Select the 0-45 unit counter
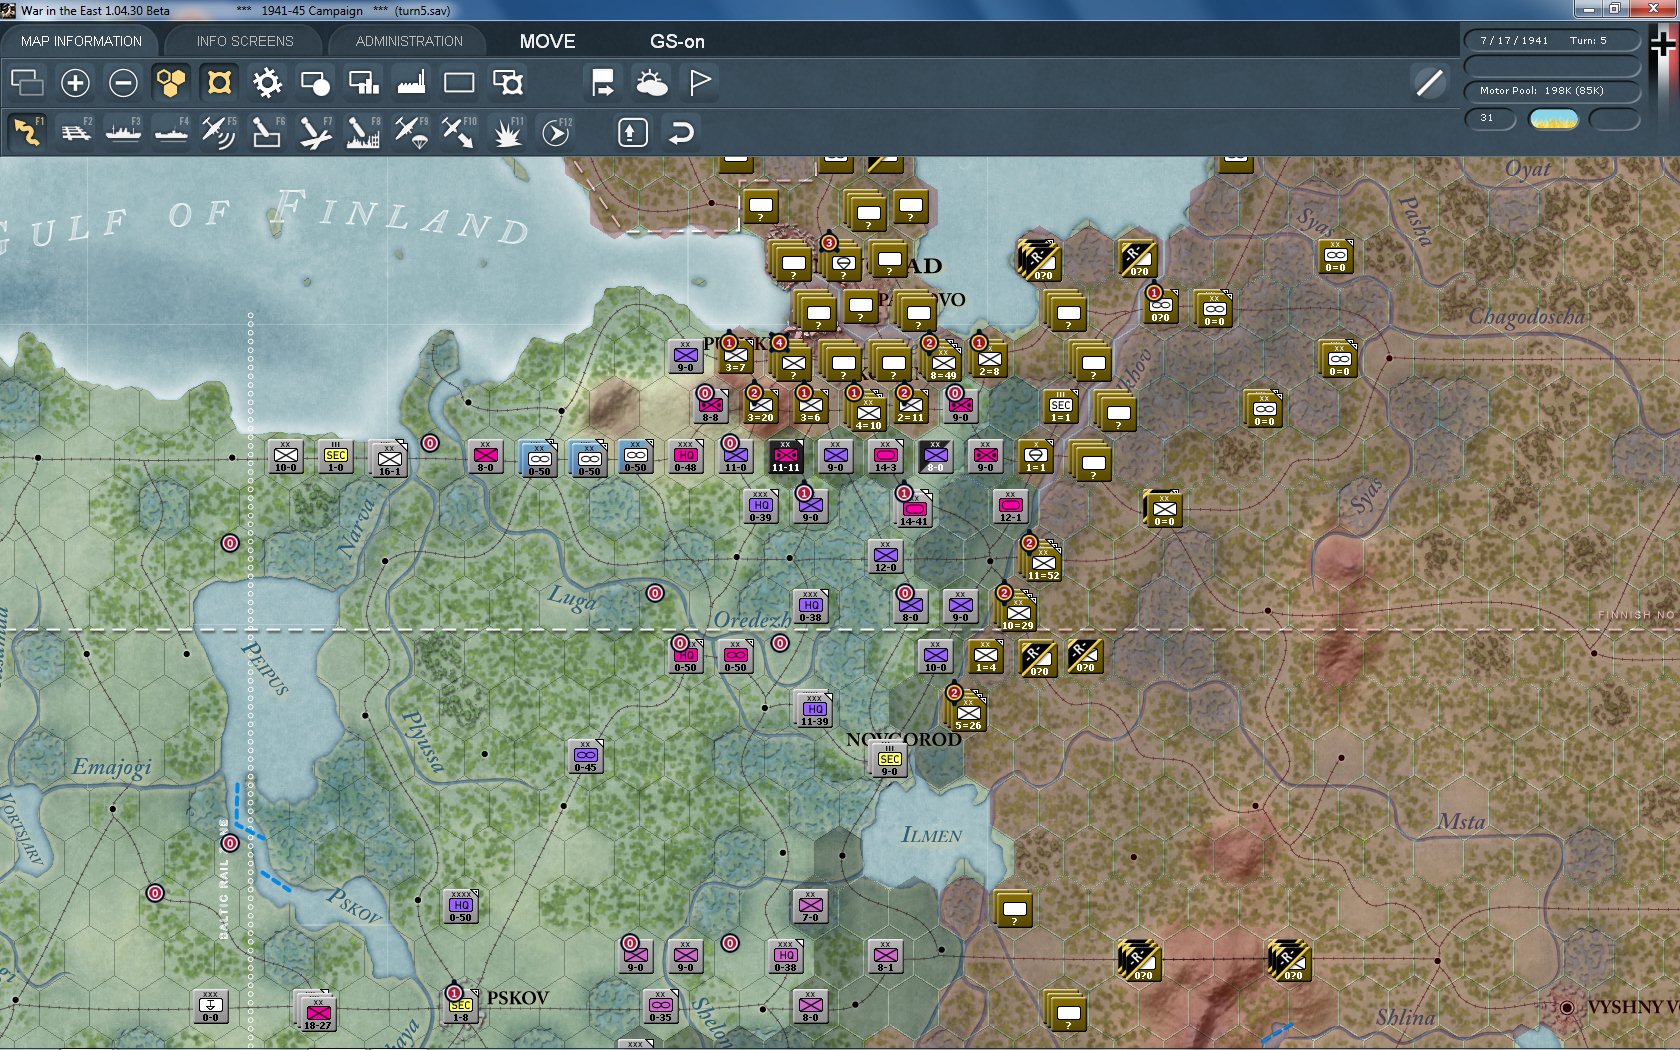The image size is (1680, 1050). coord(586,756)
